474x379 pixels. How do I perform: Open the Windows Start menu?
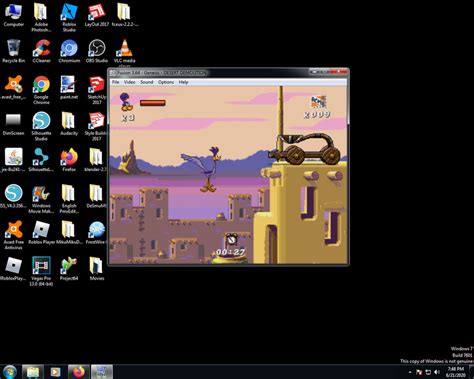(x=10, y=372)
